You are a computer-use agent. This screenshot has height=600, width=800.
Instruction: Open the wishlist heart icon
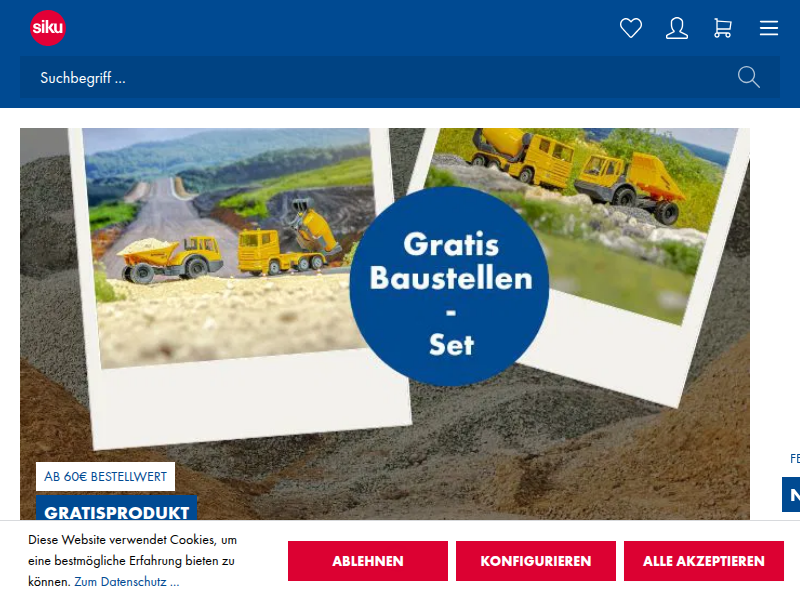coord(631,28)
